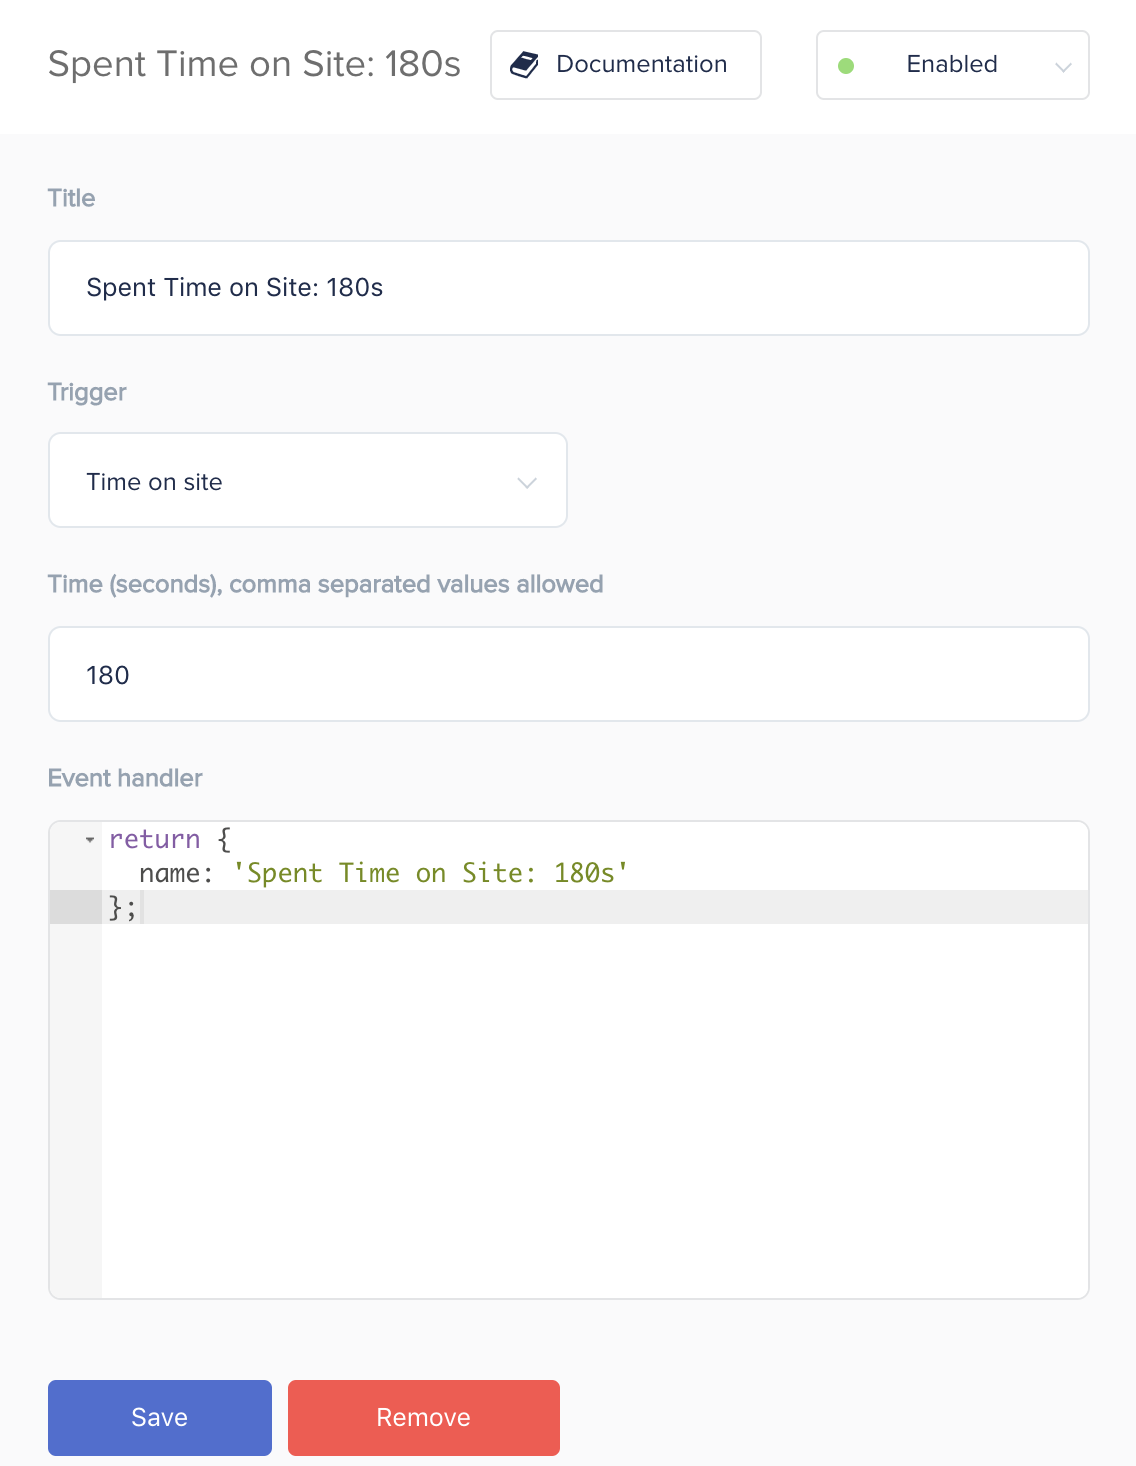This screenshot has height=1466, width=1136.
Task: Focus the Title input field
Action: [569, 288]
